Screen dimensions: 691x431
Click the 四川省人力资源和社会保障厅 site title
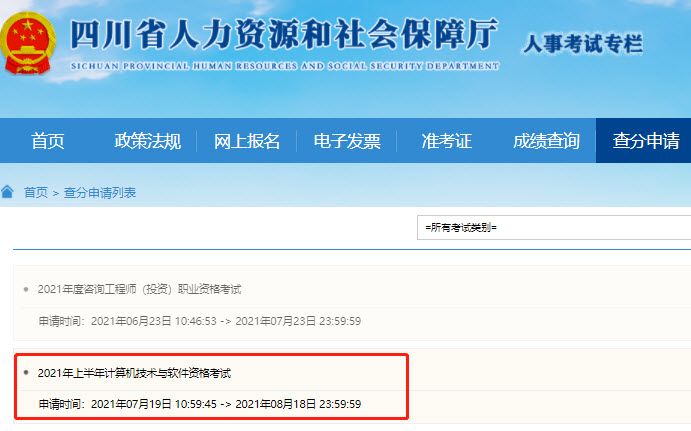tap(284, 37)
